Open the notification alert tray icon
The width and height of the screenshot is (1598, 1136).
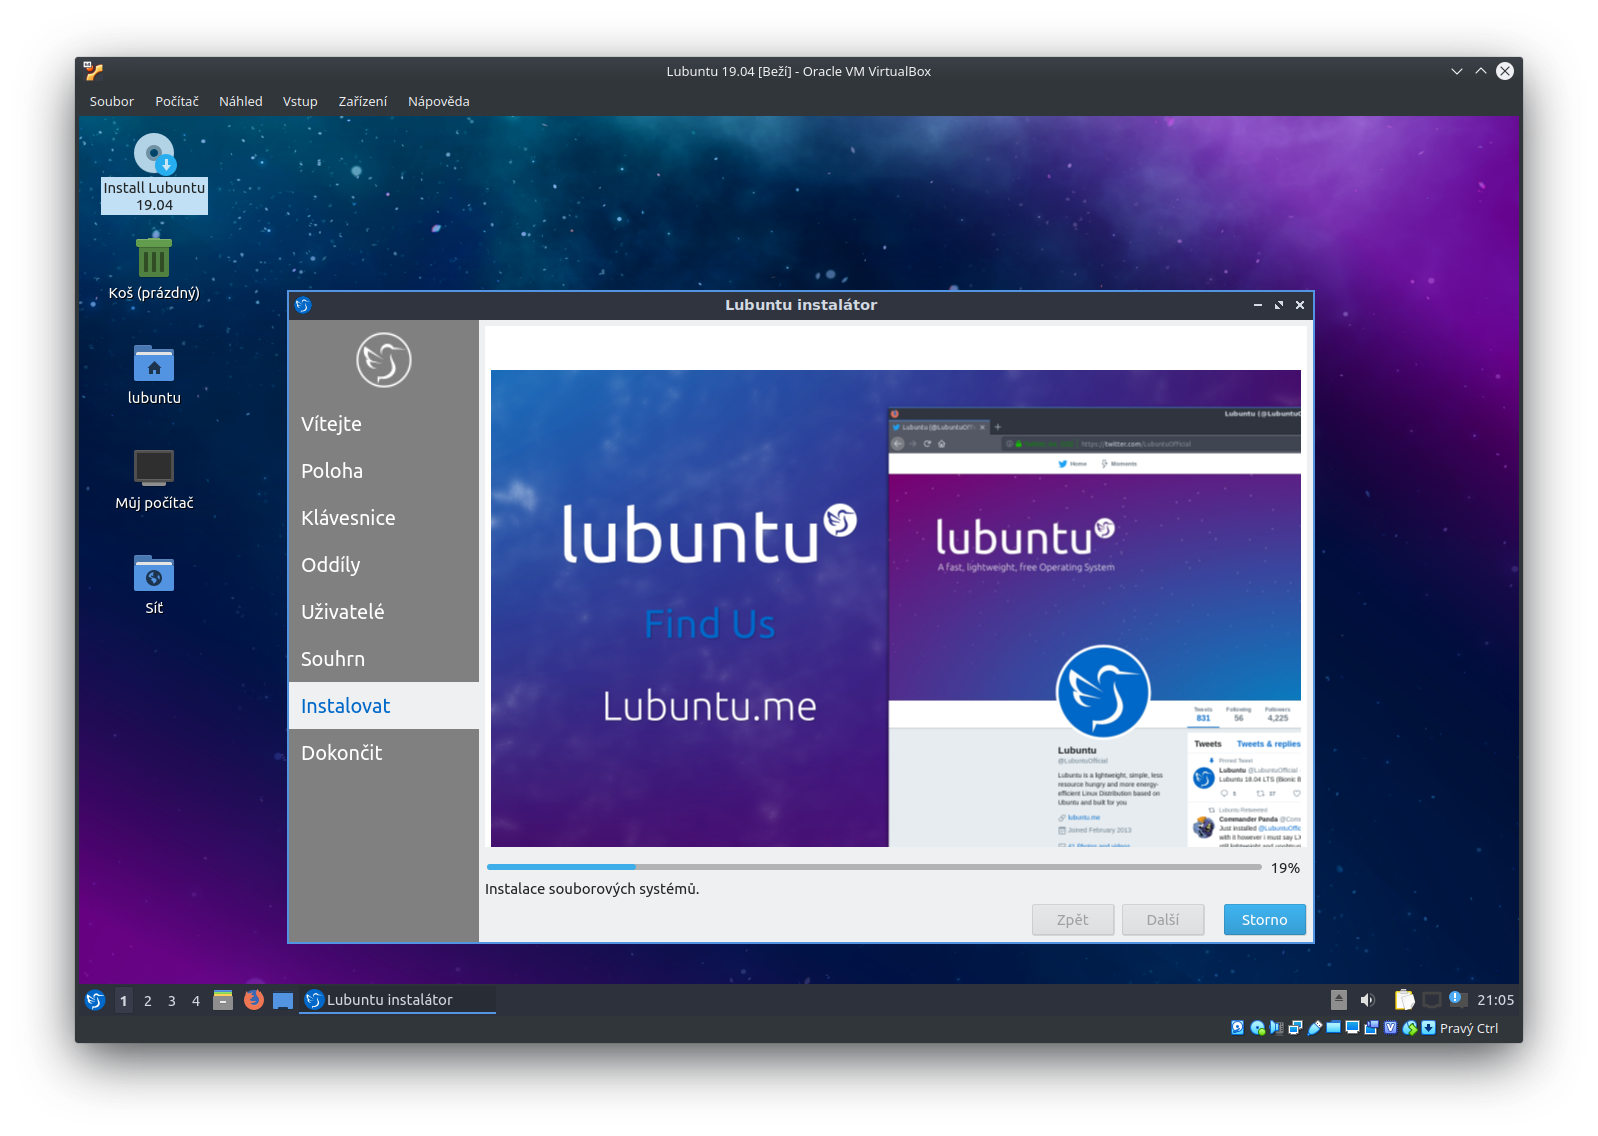[1458, 1000]
